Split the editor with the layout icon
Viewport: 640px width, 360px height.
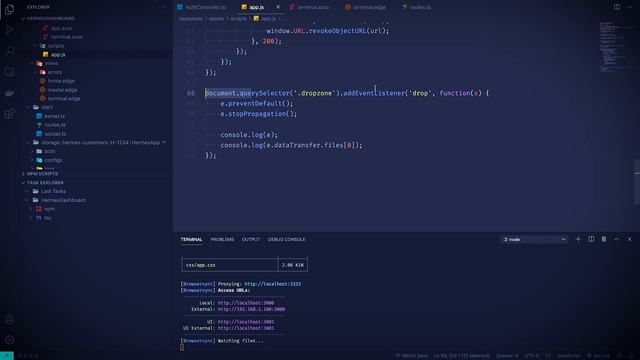coord(617,7)
